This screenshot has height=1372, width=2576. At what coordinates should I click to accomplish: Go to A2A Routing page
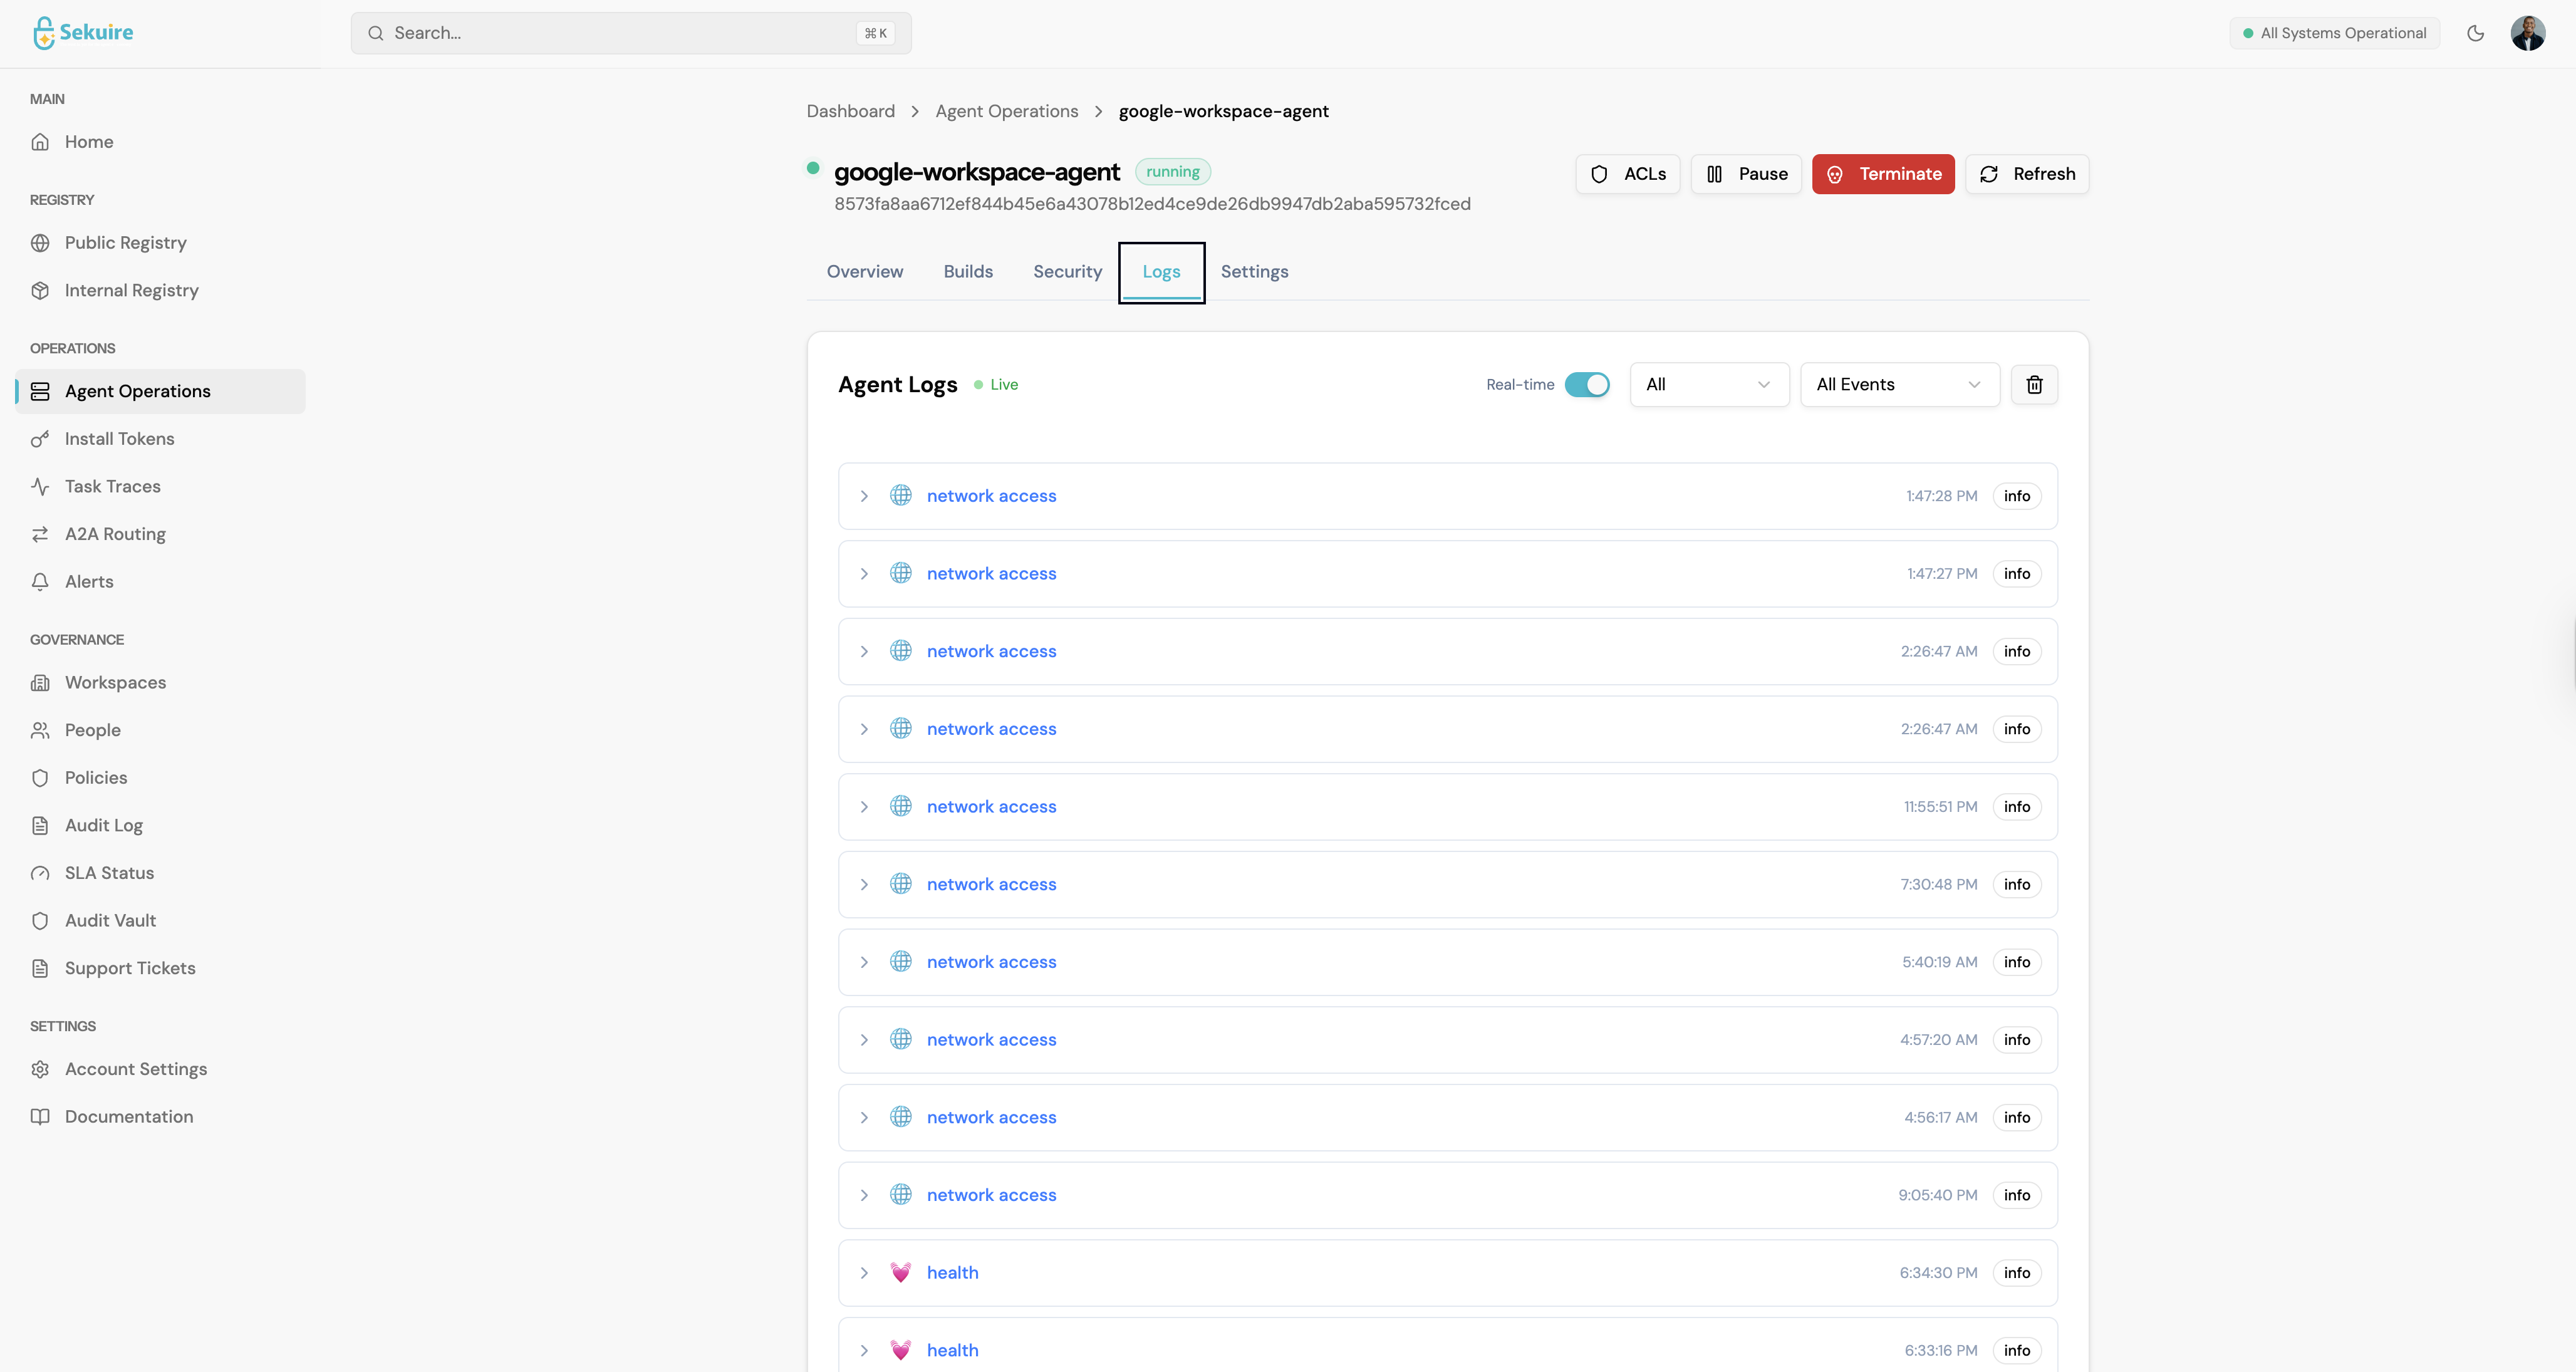coord(115,534)
